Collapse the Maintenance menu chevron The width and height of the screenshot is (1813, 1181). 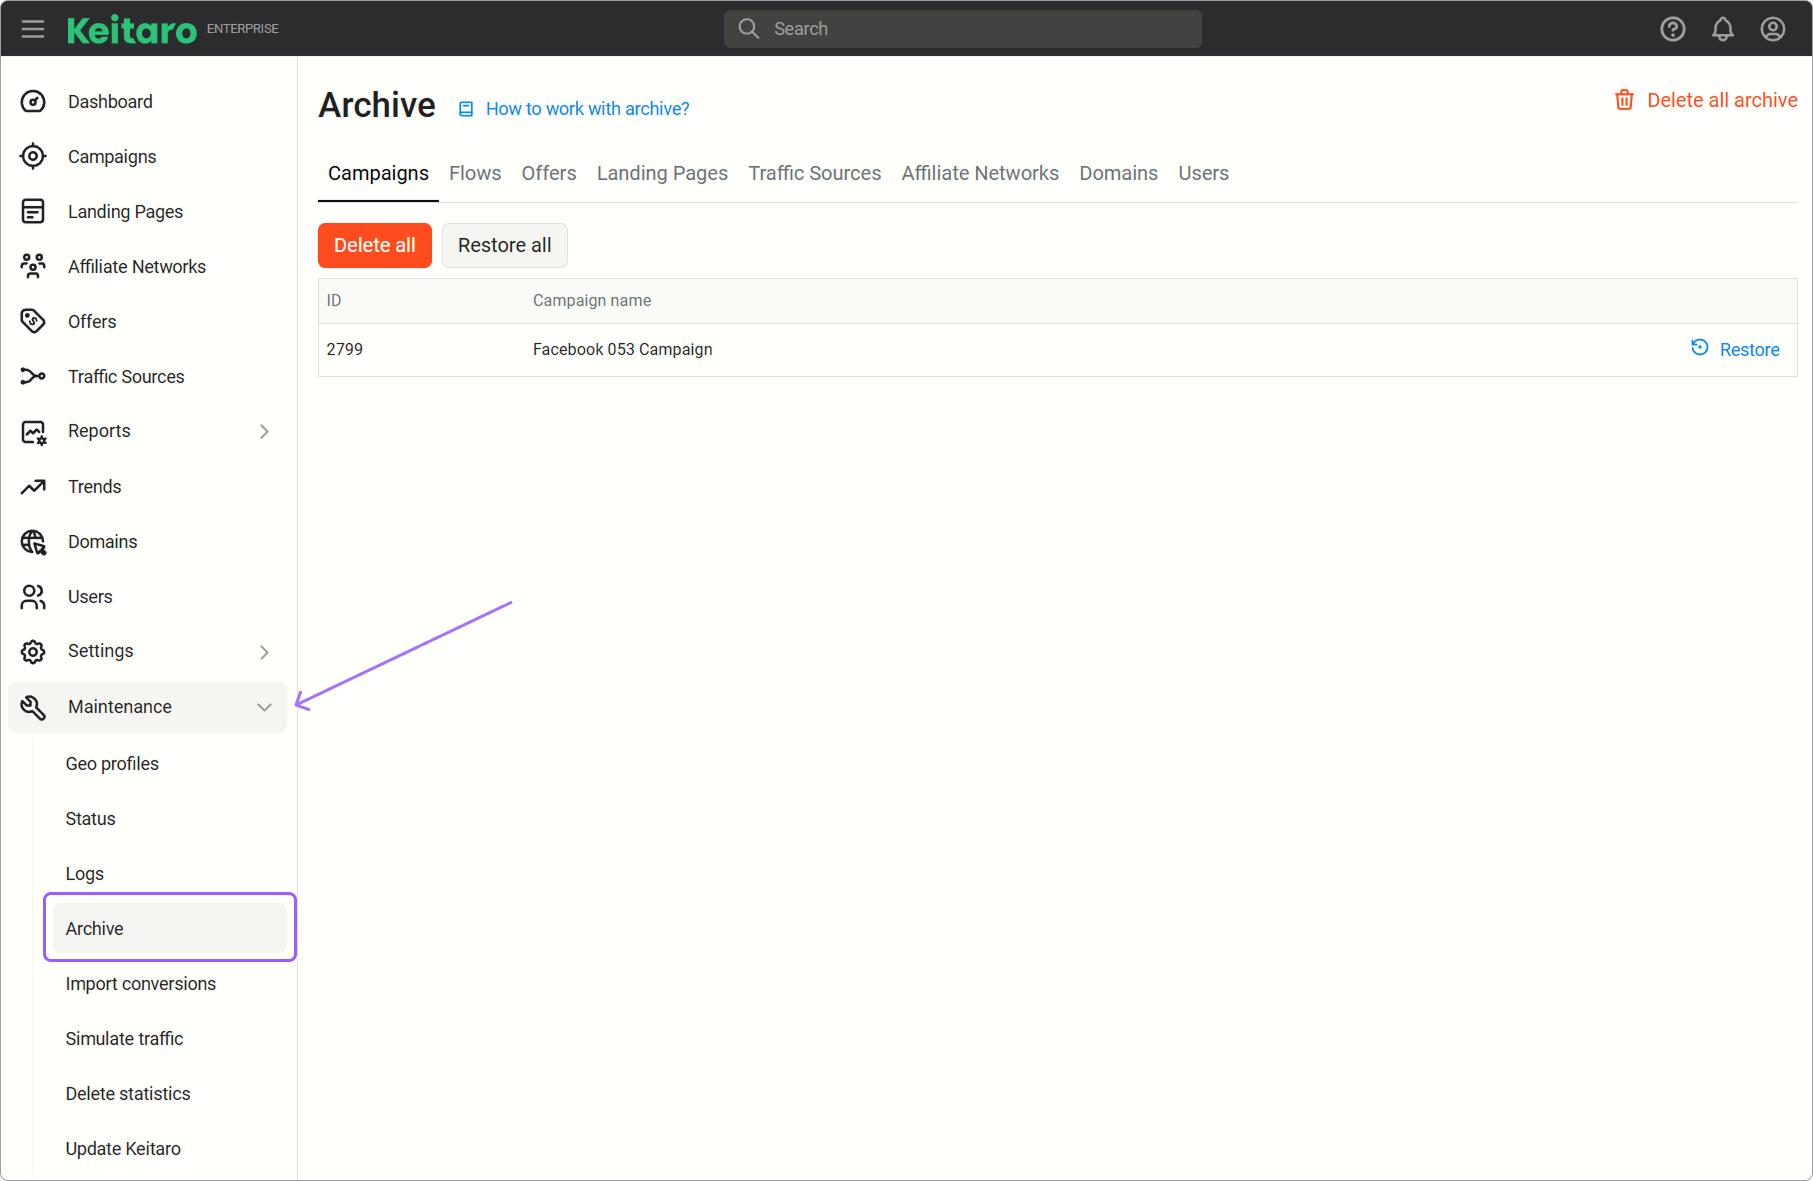coord(264,707)
